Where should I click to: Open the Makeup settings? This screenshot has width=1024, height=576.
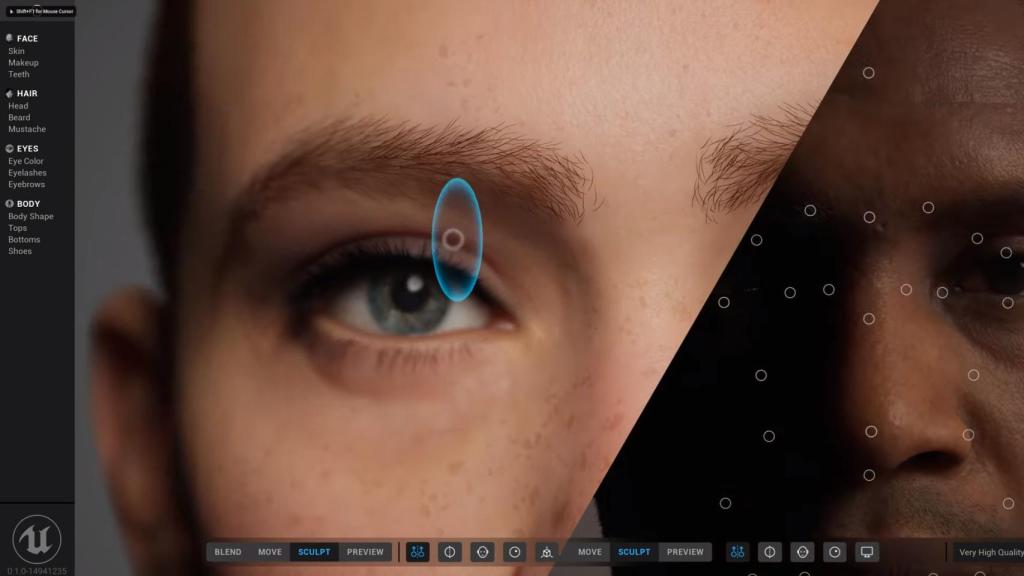[x=23, y=63]
